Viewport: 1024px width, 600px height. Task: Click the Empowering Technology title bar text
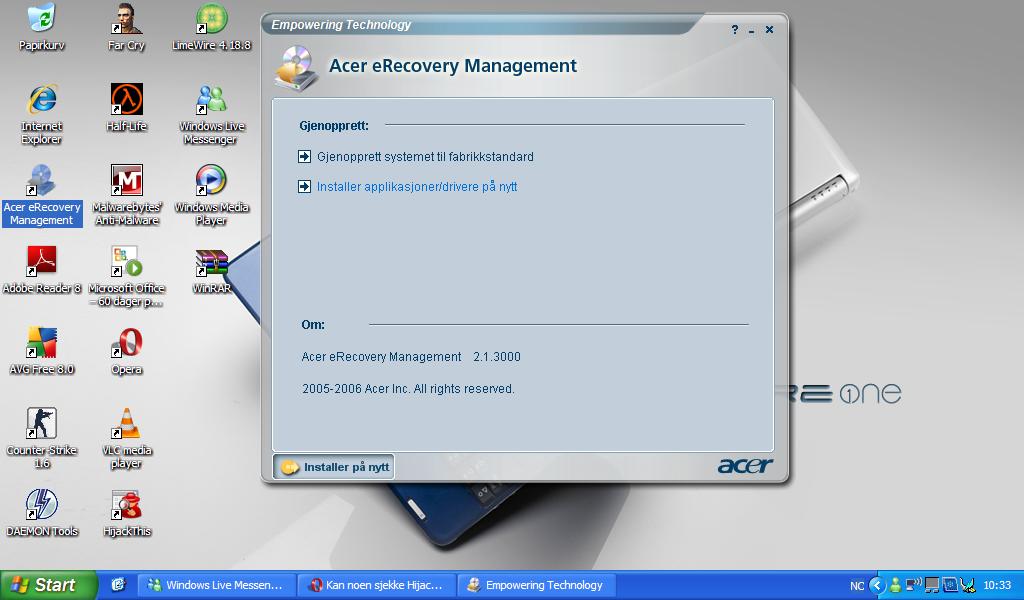[341, 25]
